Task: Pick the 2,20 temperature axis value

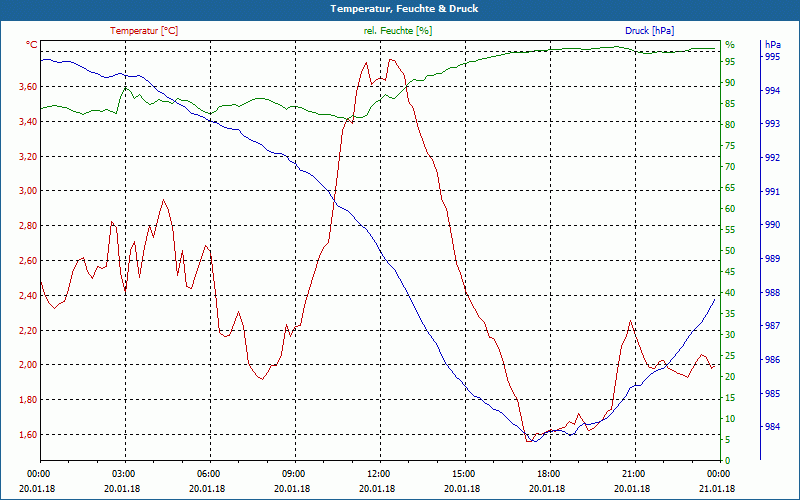Action: tap(28, 331)
